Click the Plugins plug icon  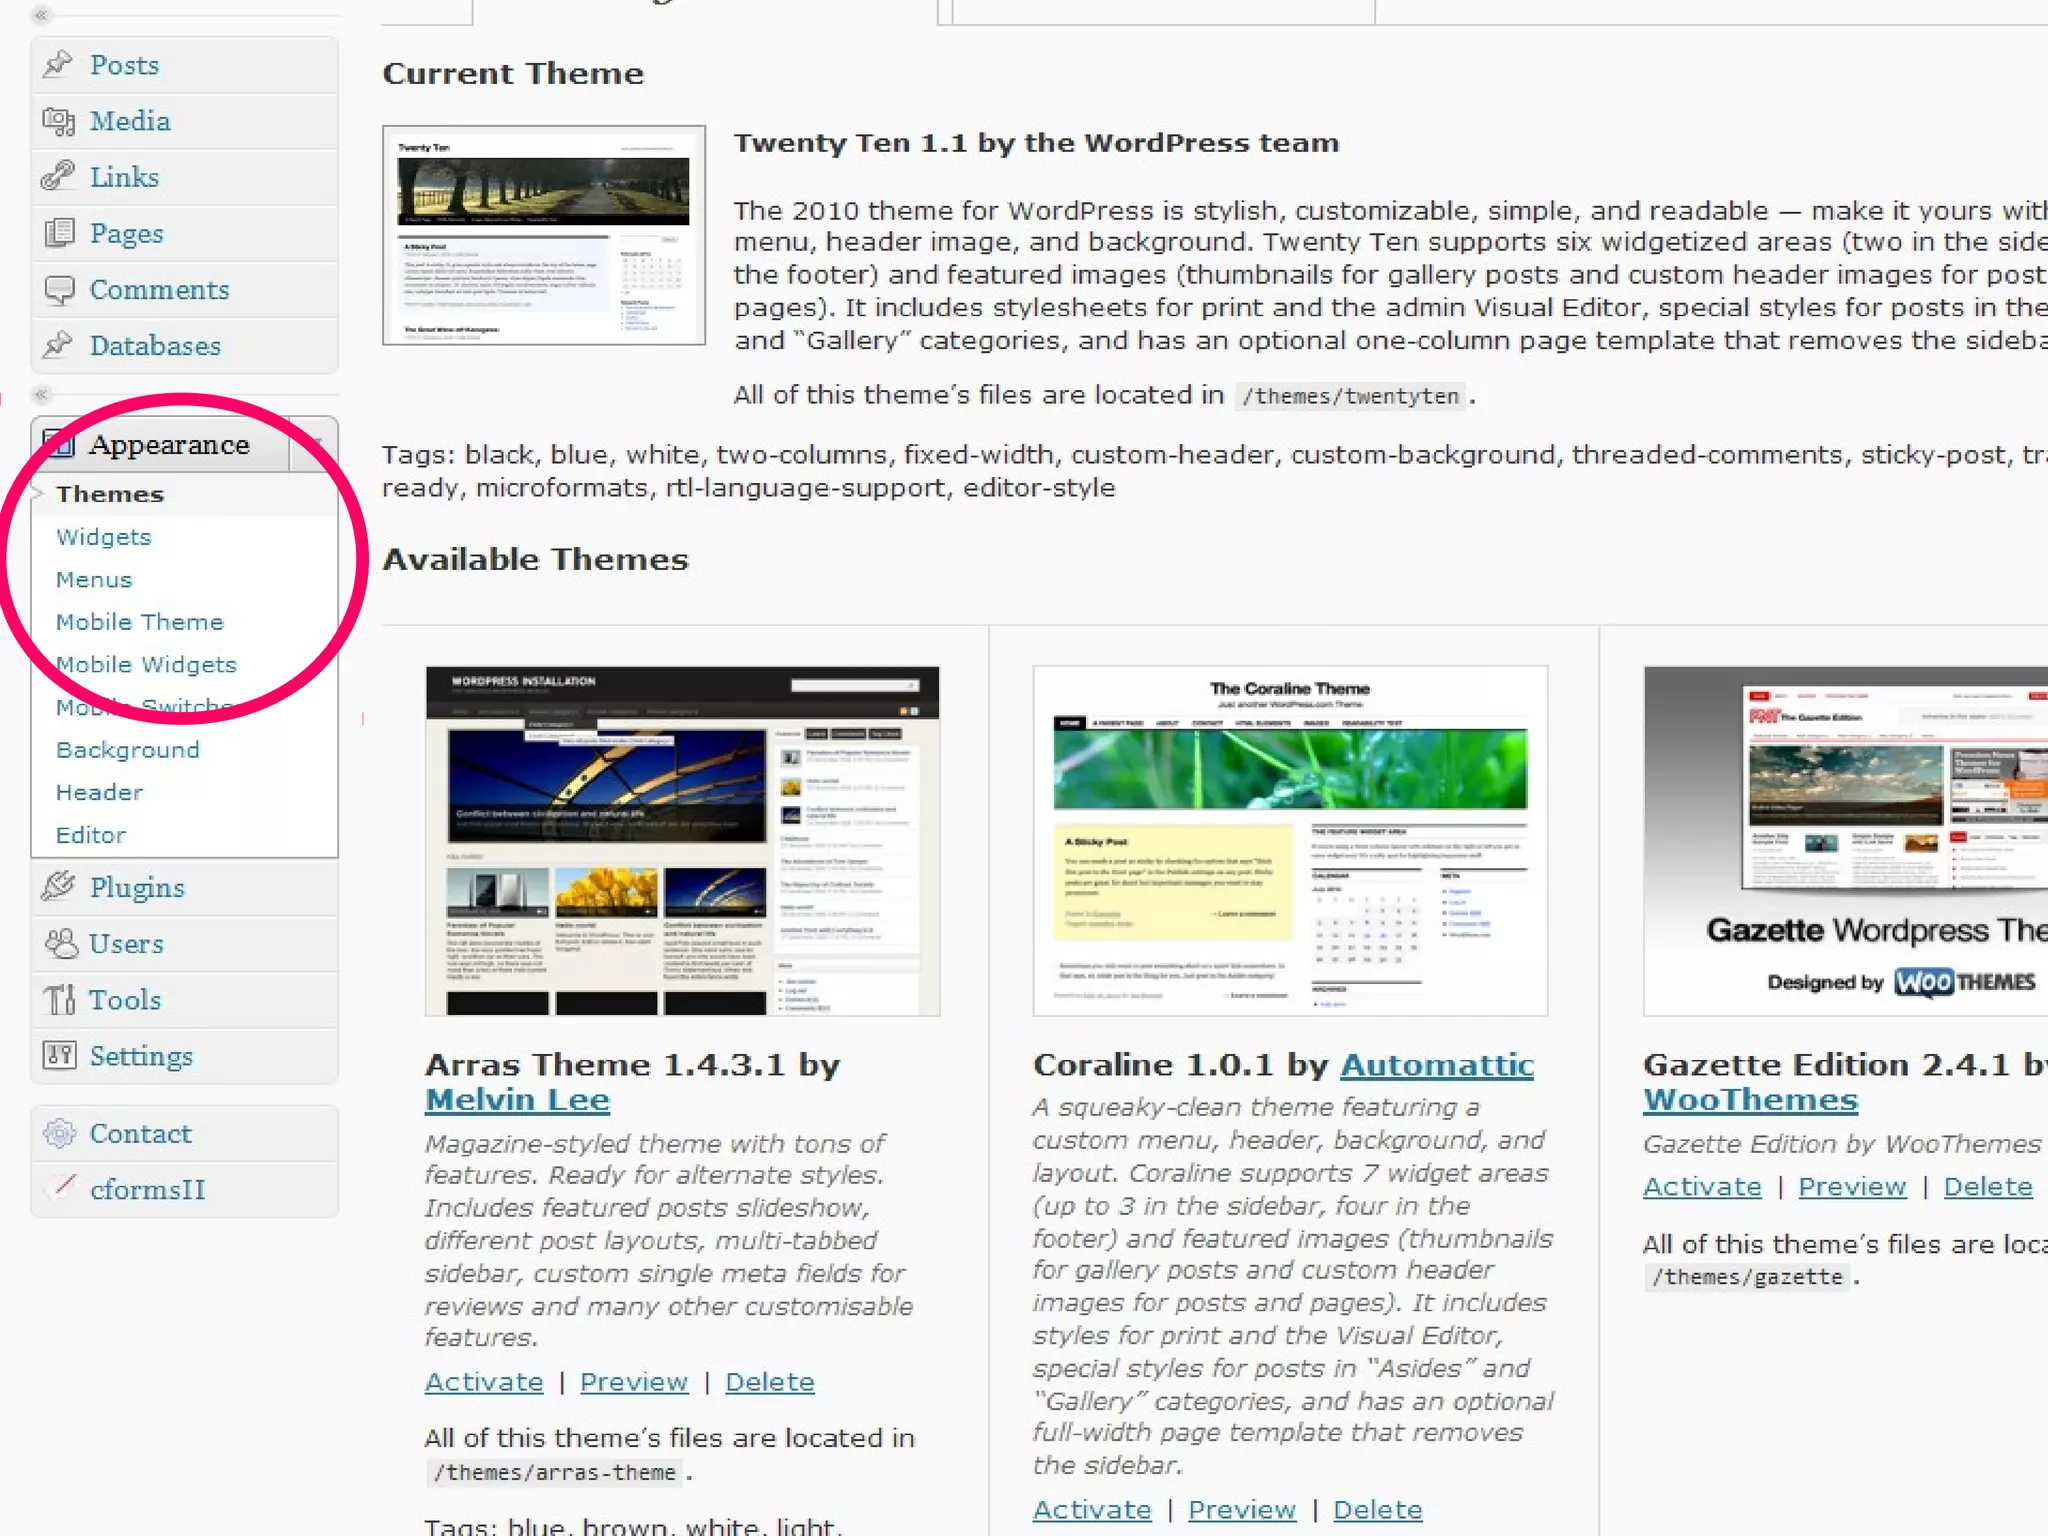pos(58,886)
